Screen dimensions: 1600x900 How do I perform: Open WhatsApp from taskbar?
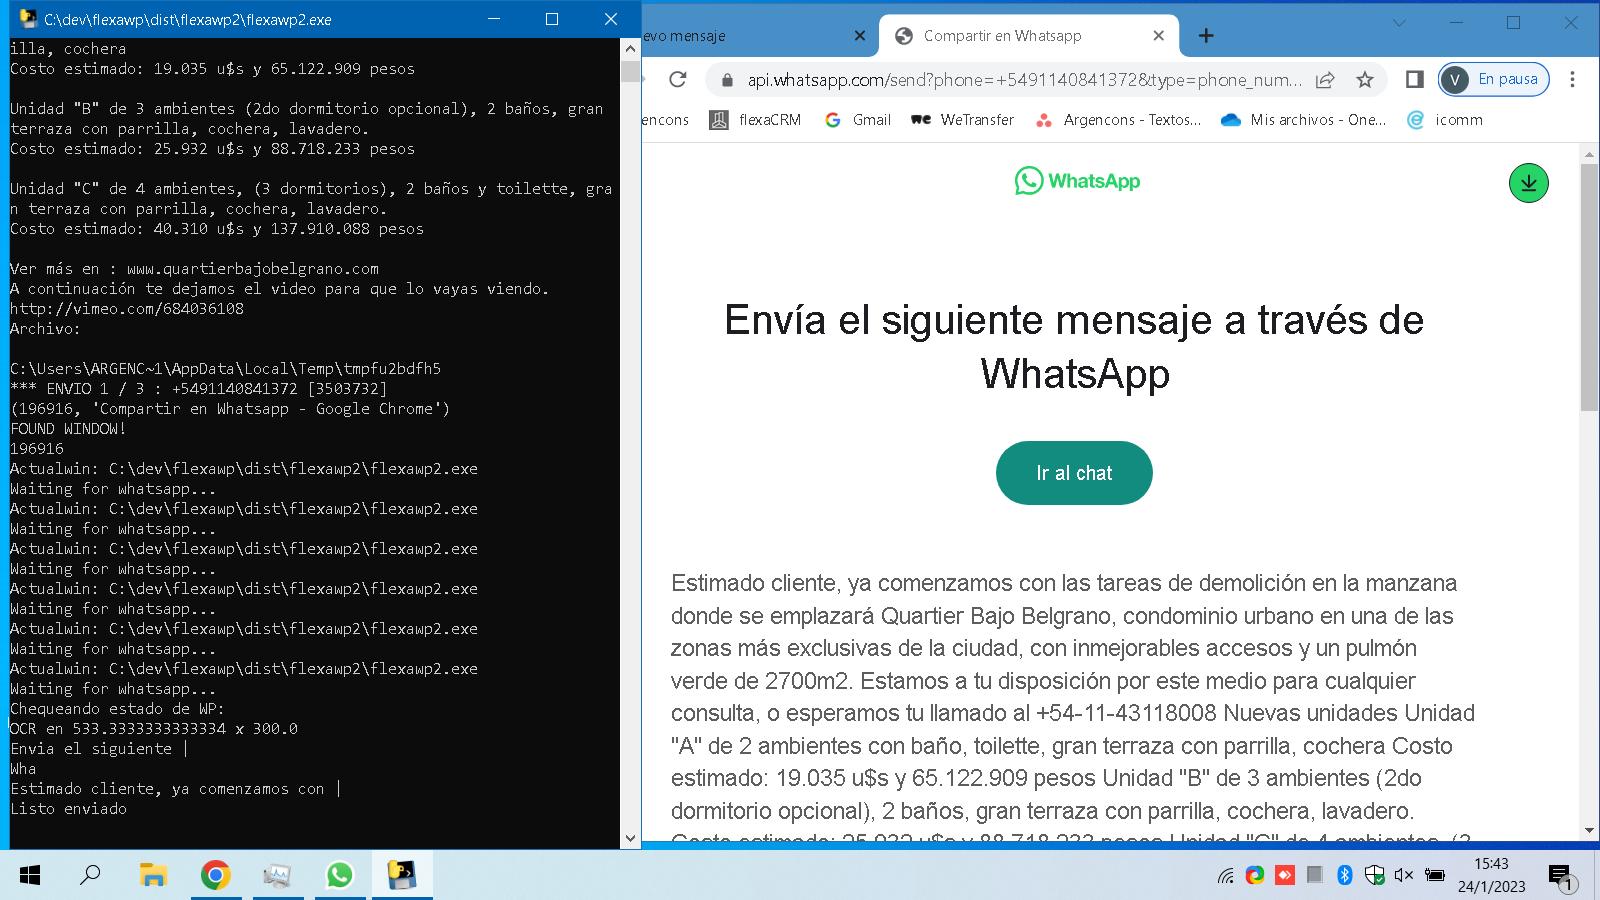pyautogui.click(x=339, y=876)
